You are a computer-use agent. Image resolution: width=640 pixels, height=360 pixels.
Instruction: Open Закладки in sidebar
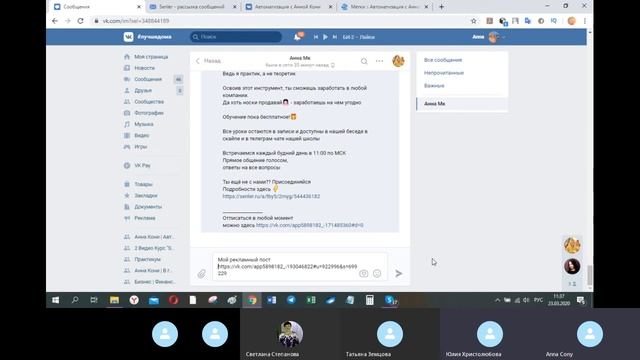click(146, 196)
